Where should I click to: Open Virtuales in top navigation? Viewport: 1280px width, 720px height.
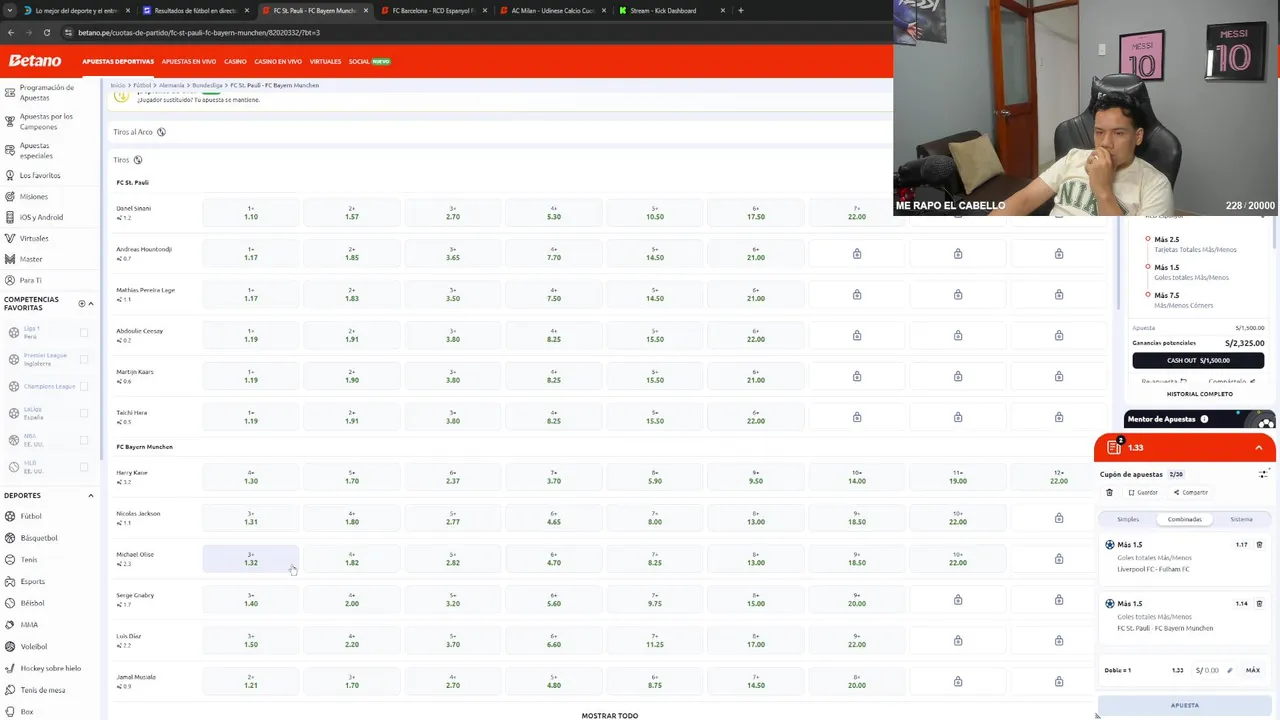325,61
